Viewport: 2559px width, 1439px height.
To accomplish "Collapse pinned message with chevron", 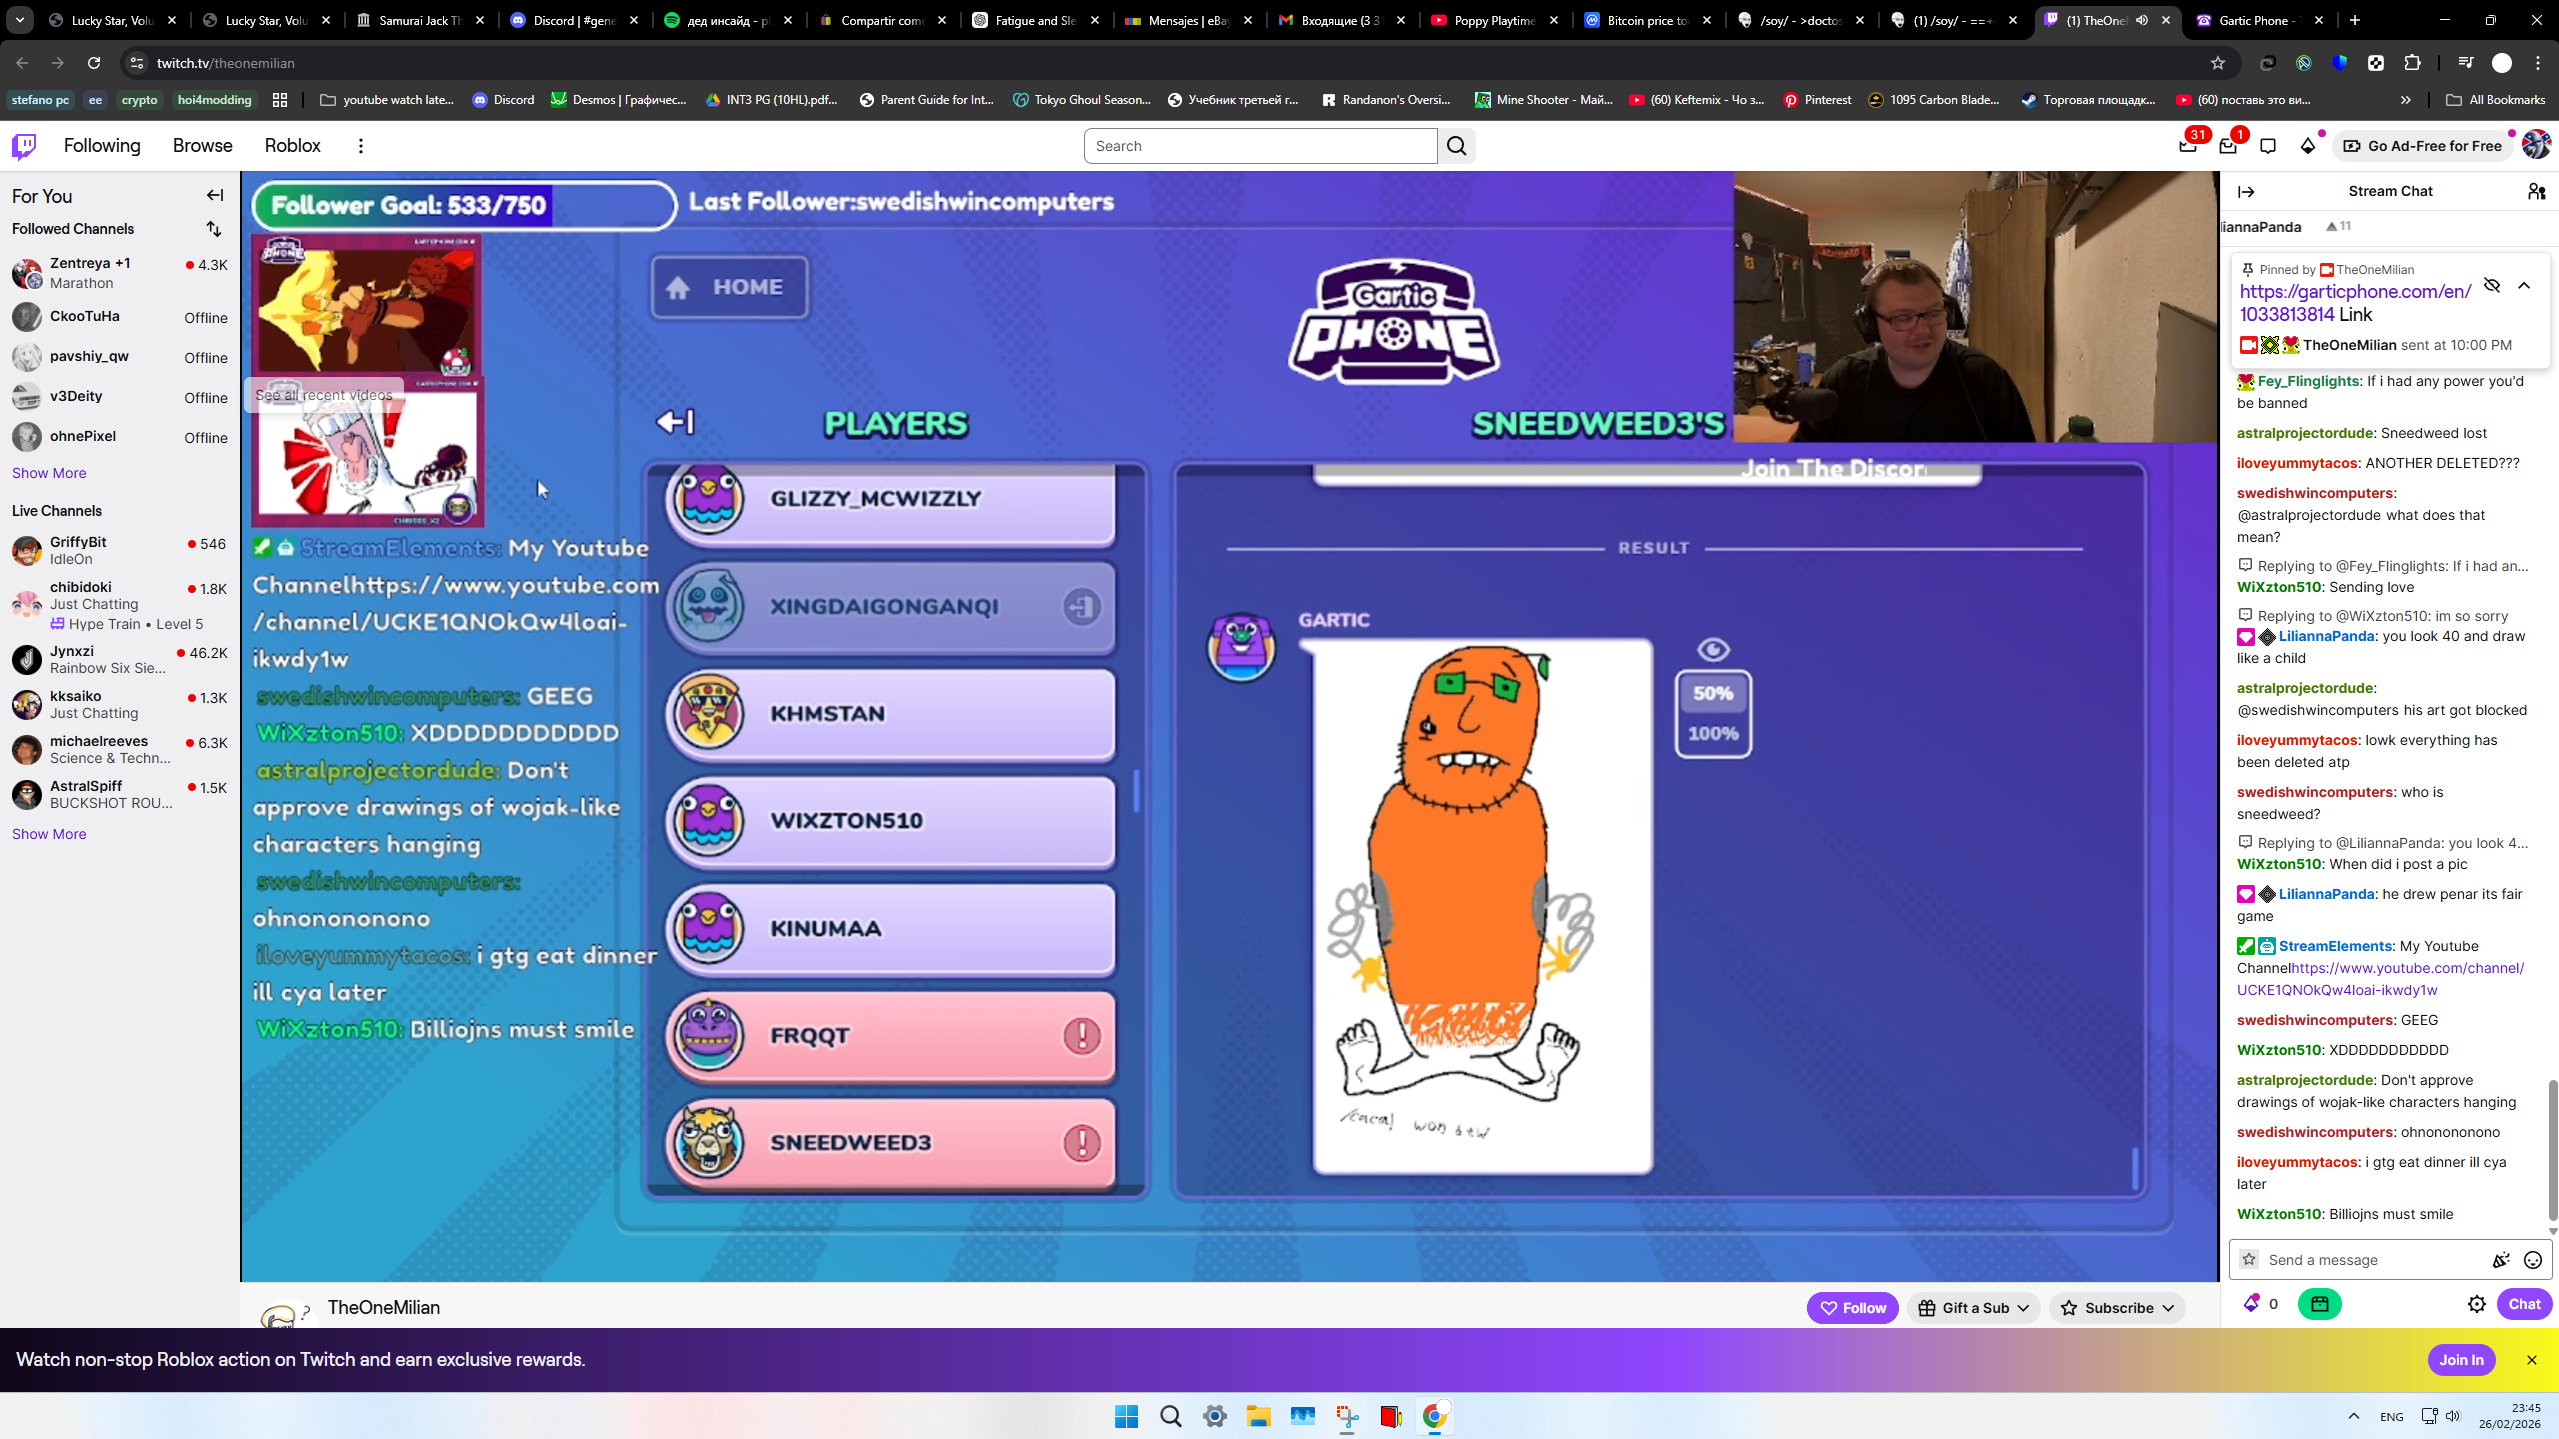I will click(2524, 285).
